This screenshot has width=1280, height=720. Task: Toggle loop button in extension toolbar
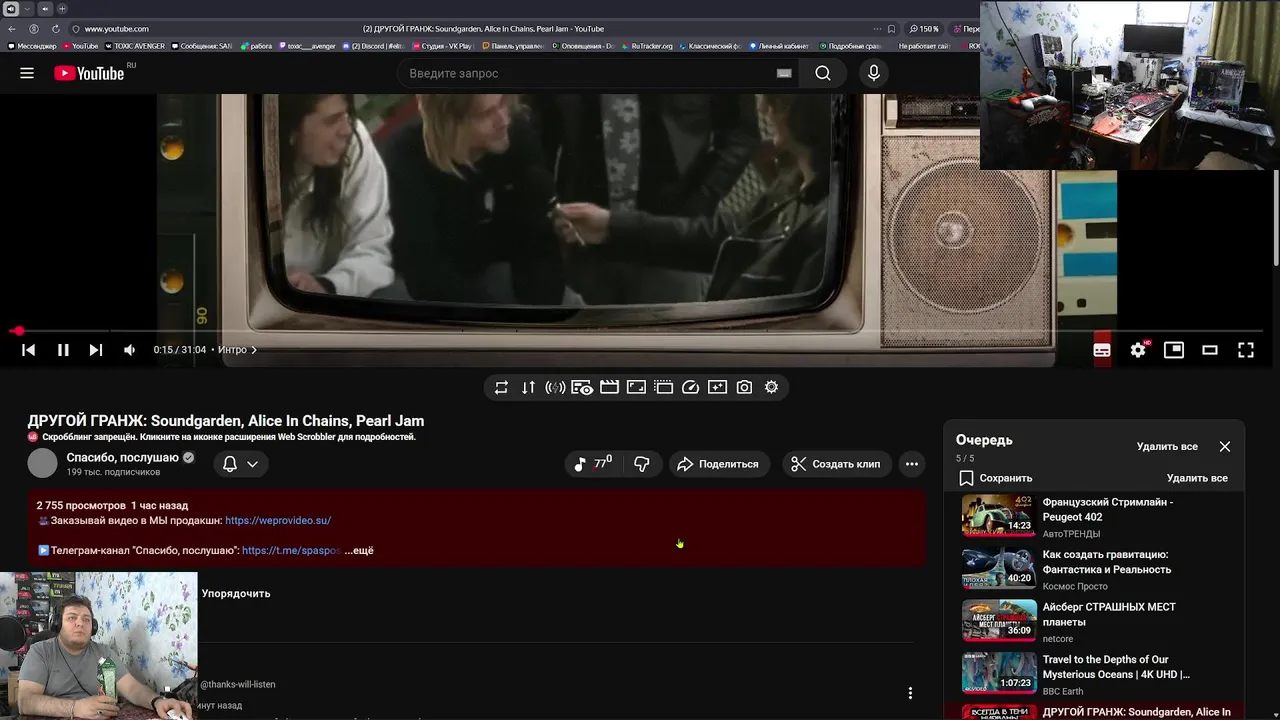pos(501,387)
